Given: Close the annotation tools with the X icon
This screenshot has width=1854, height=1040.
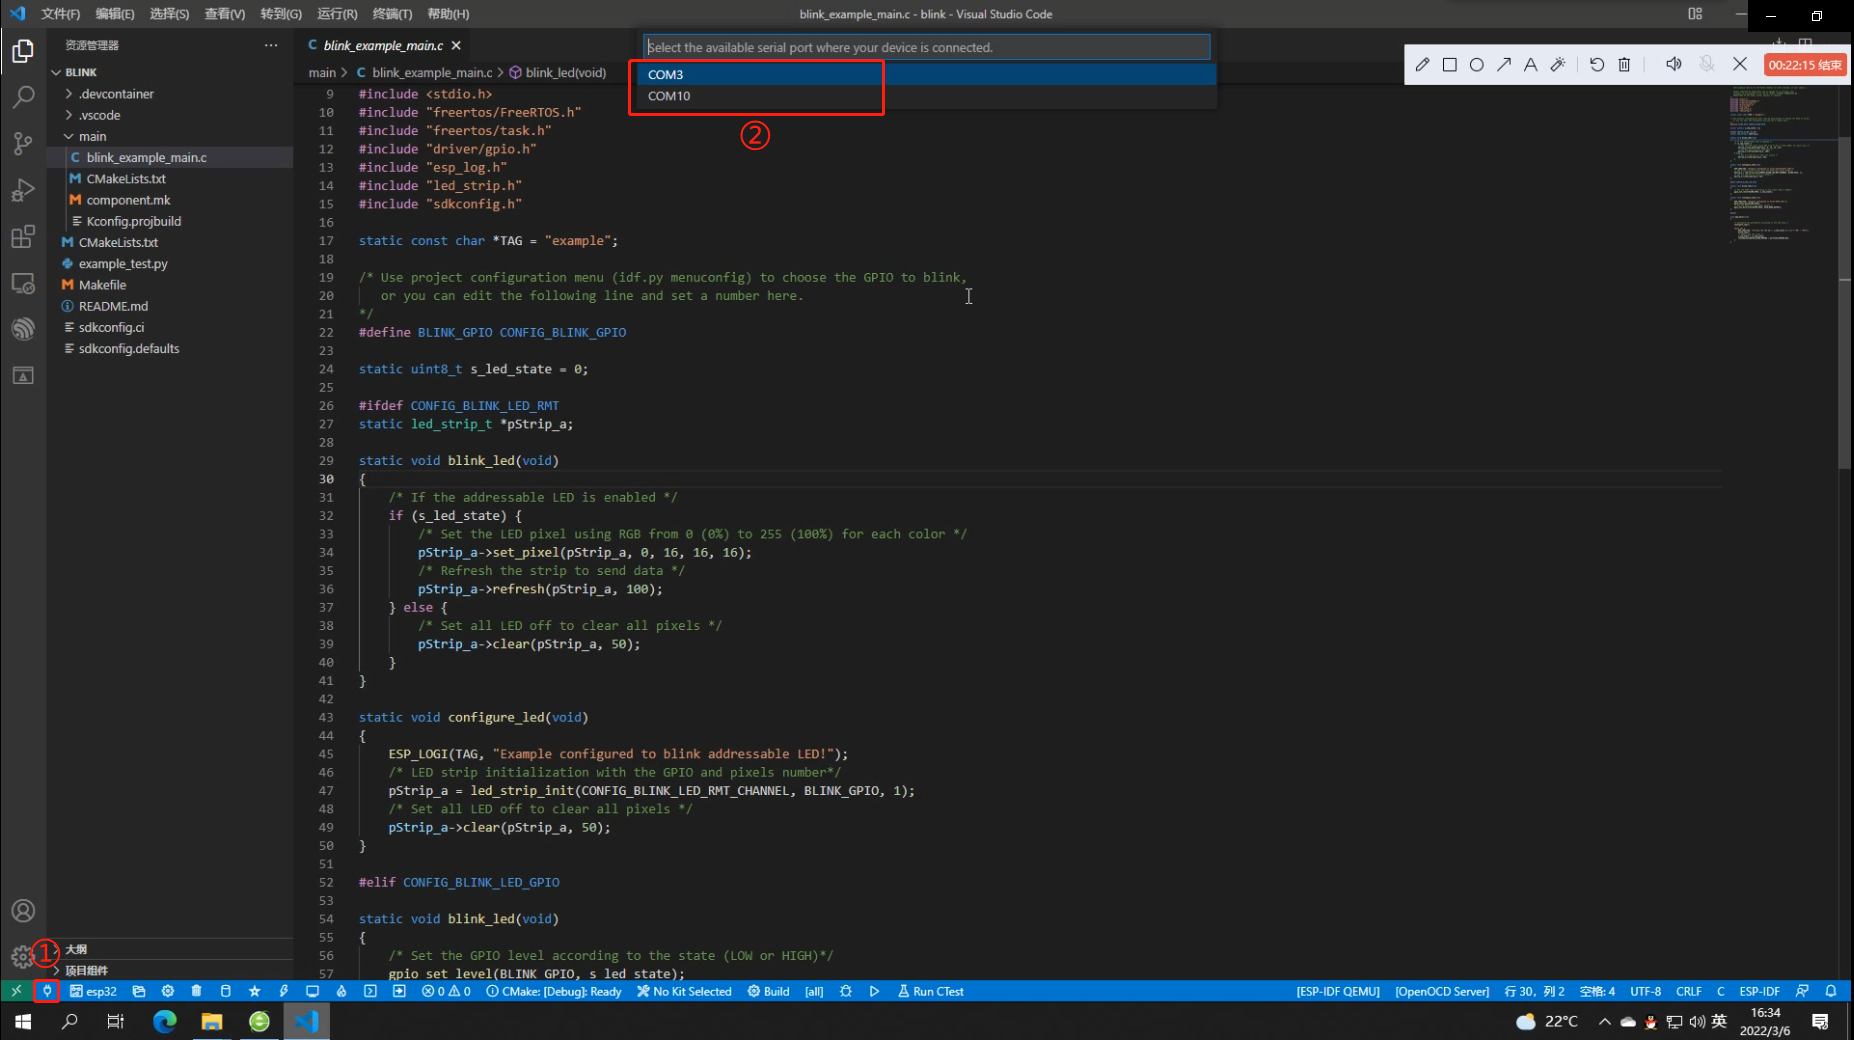Looking at the screenshot, I should tap(1740, 64).
